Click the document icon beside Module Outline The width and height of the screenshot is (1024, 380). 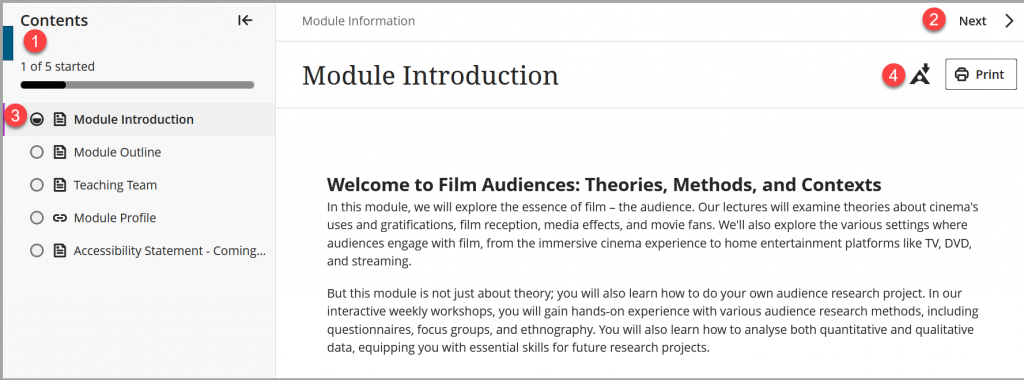[x=59, y=152]
